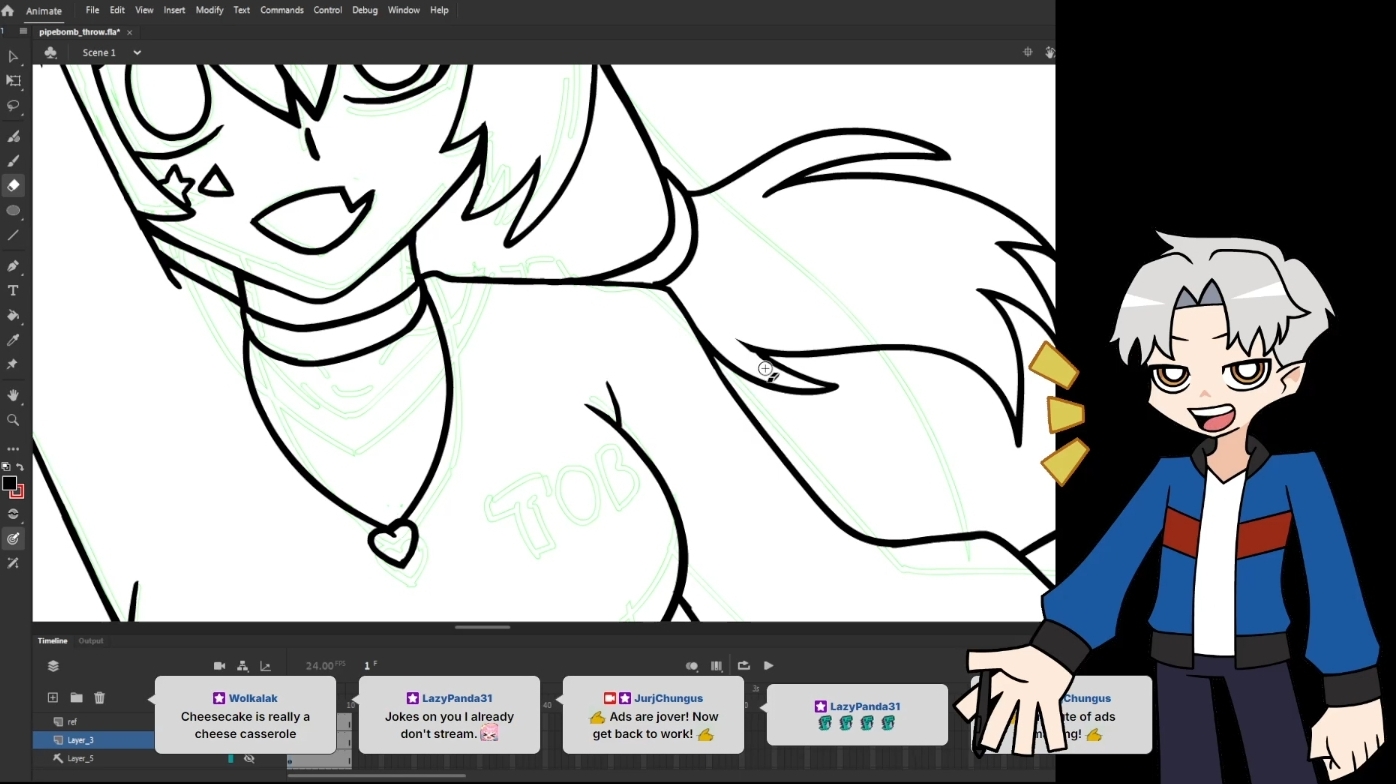Open the View menu

point(144,10)
